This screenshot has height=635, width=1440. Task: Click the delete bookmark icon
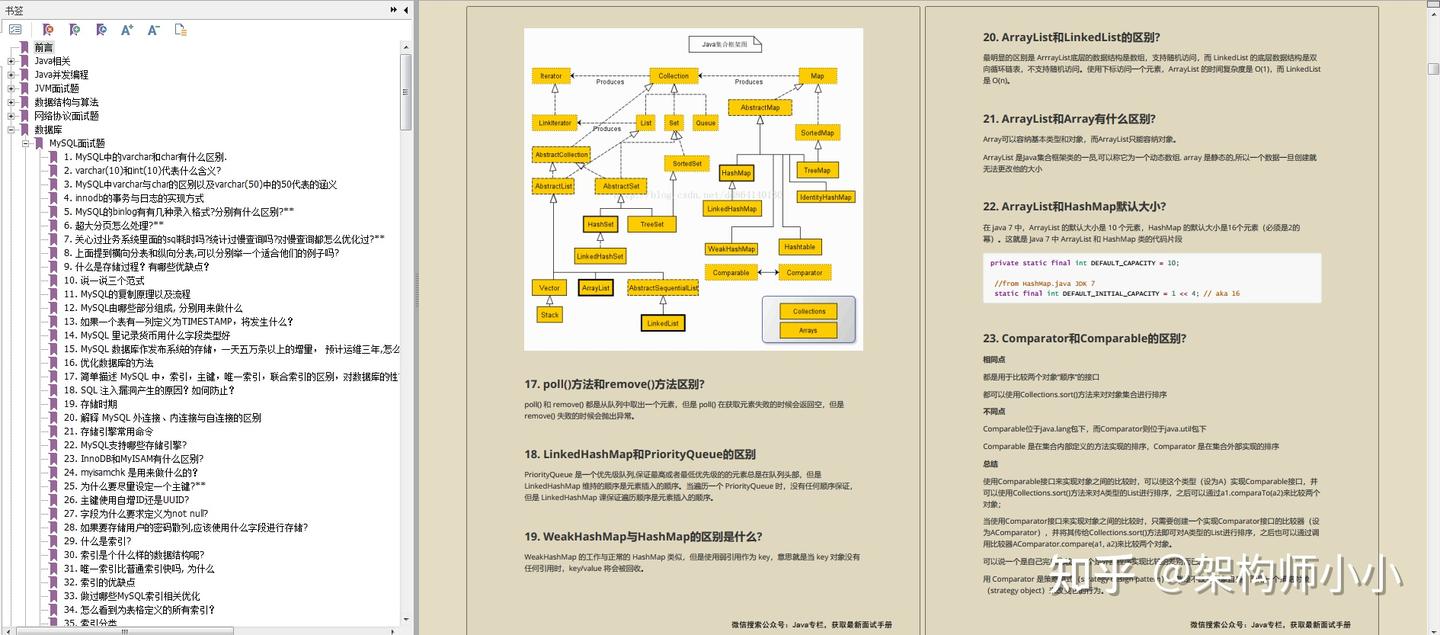48,30
